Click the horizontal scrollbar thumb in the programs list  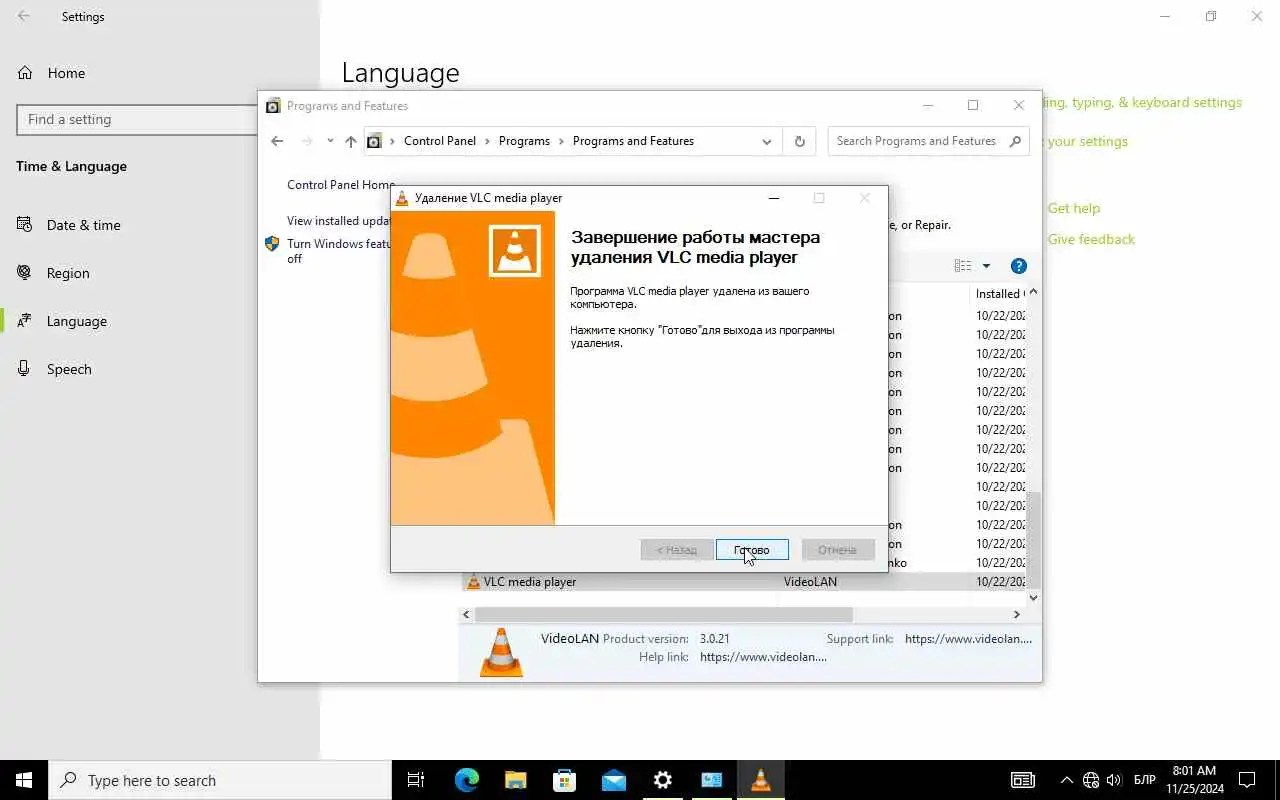[663, 614]
